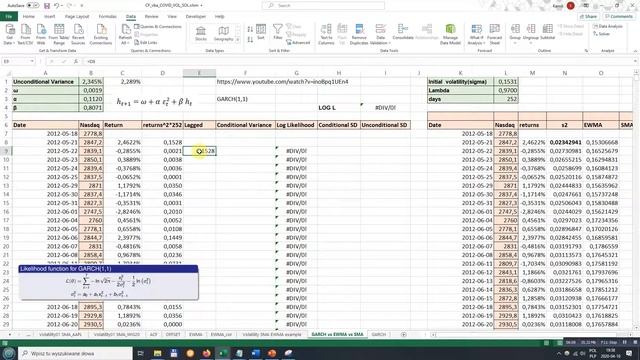Click Consolidate
Image resolution: width=640 pixels, height=360 pixels.
pyautogui.click(x=403, y=32)
